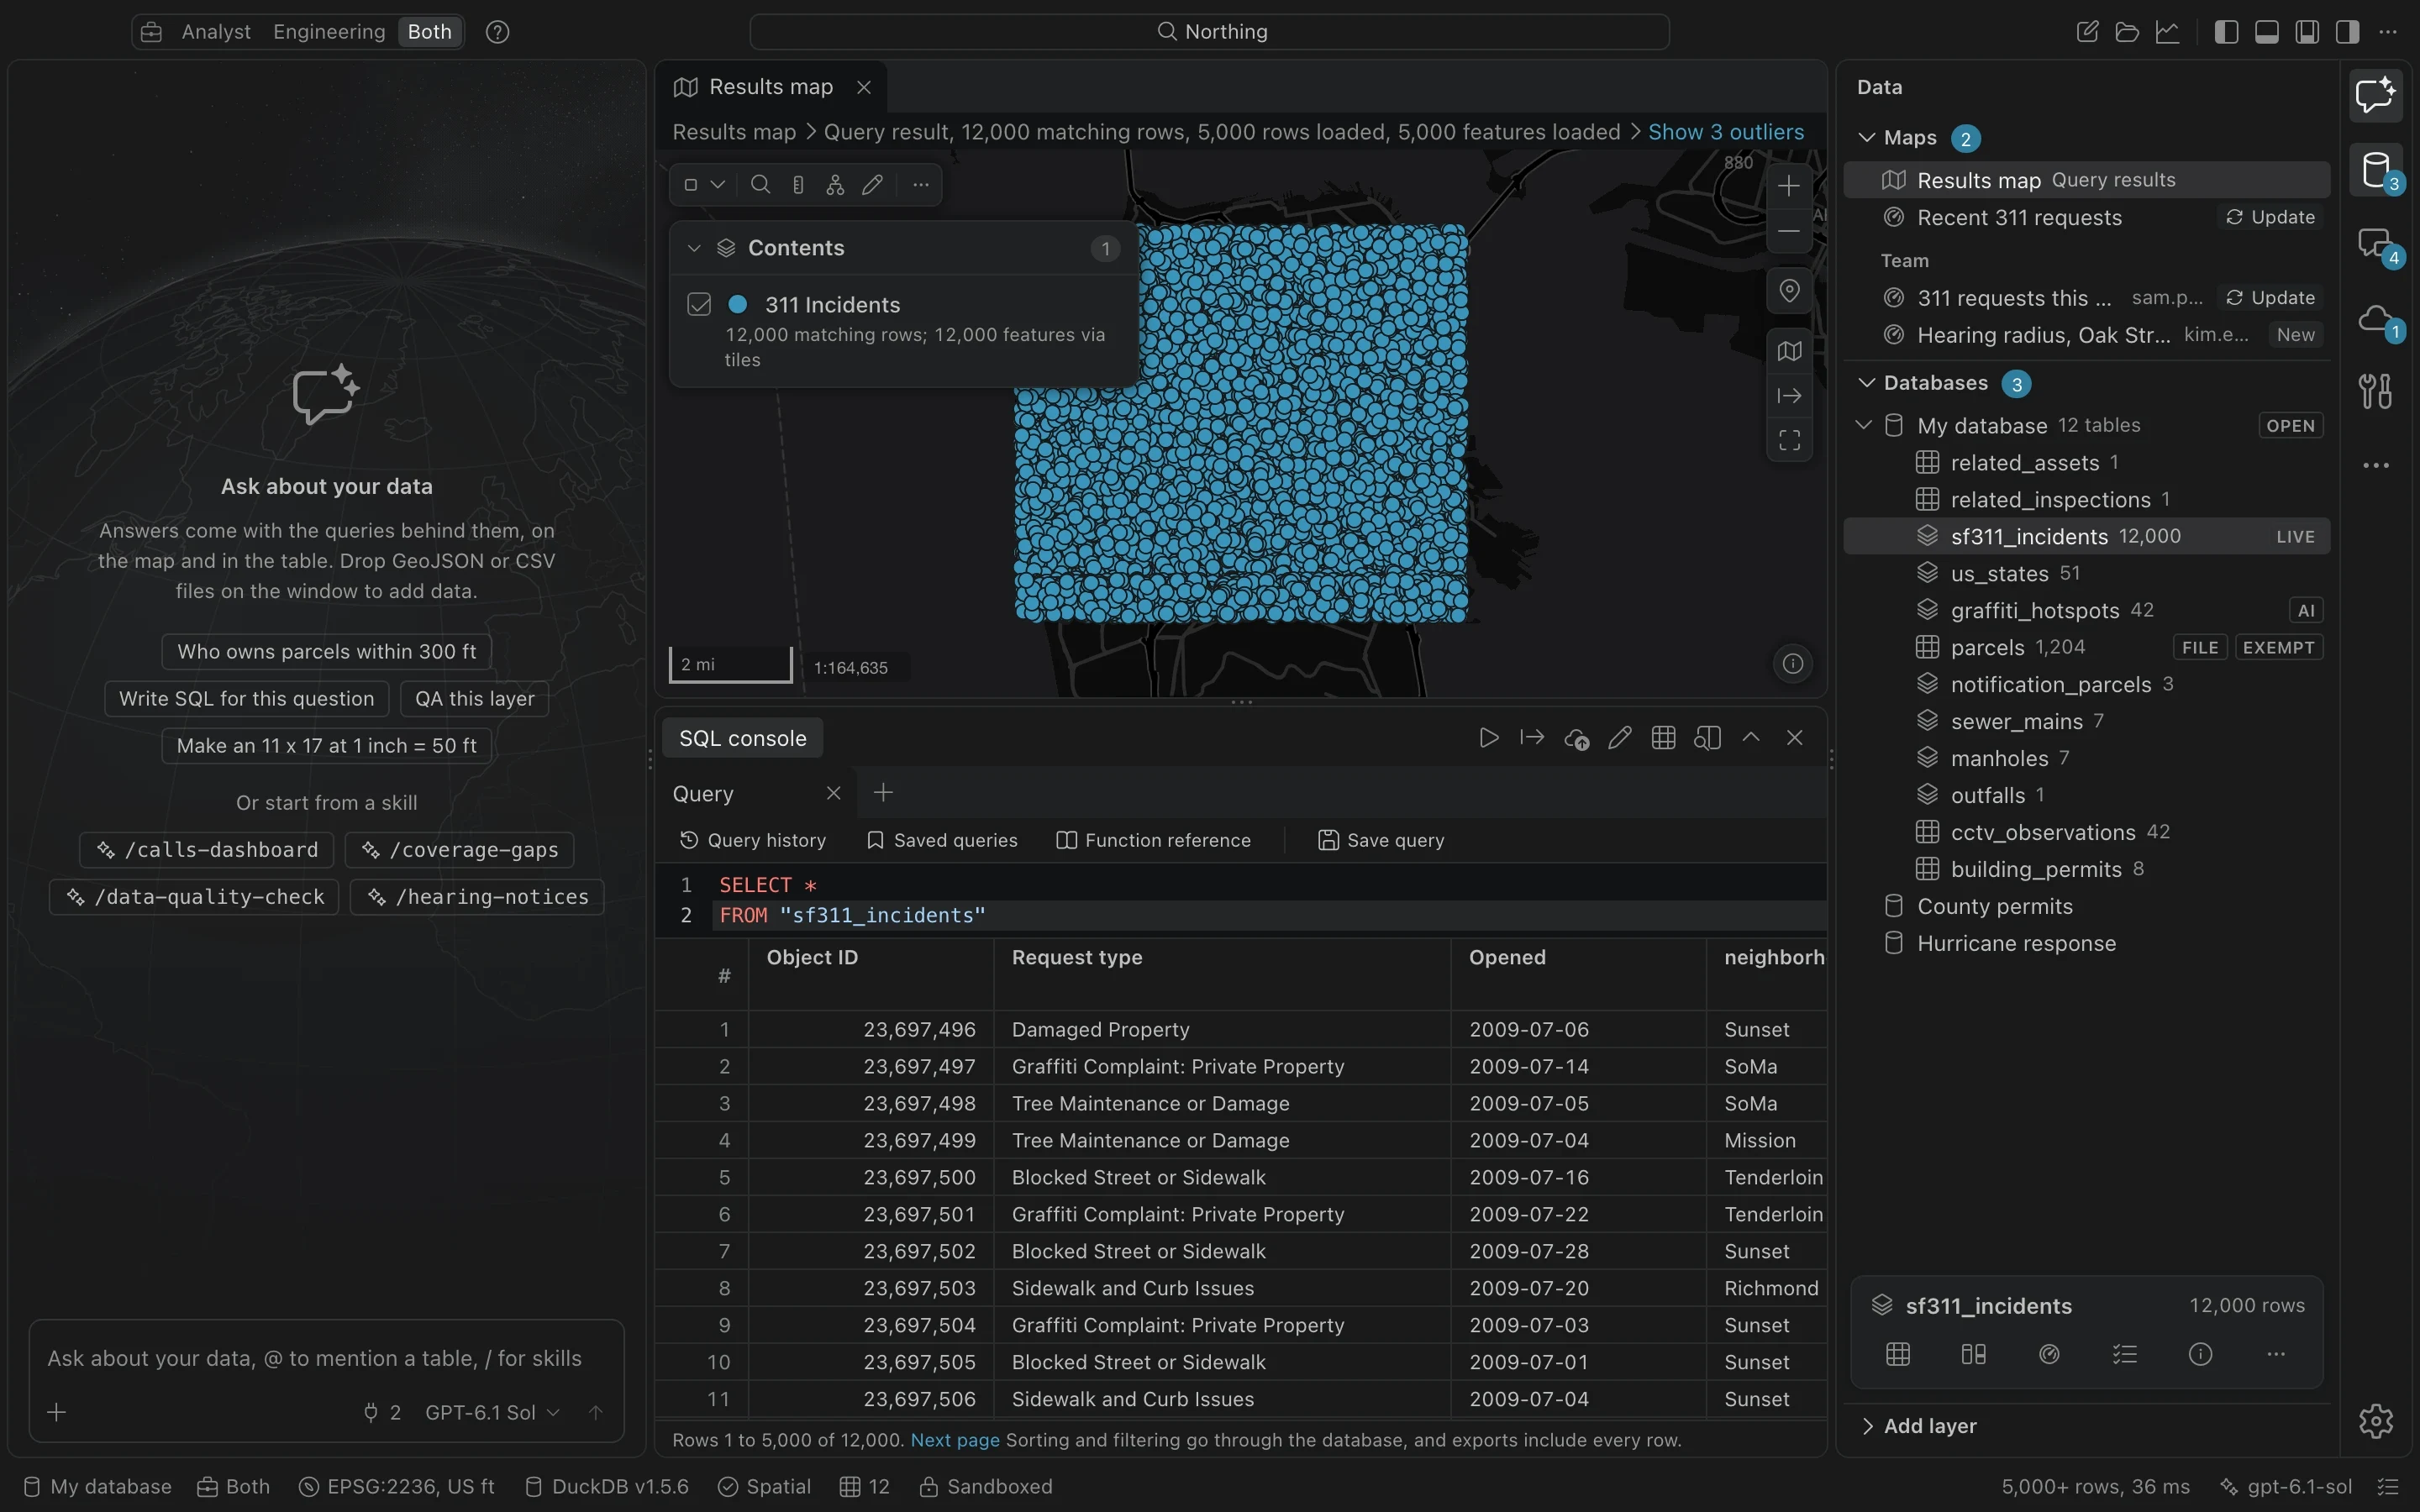Screen dimensions: 2420x1512
Task: Click the 311 Incidents blue color dot
Action: click(x=738, y=304)
